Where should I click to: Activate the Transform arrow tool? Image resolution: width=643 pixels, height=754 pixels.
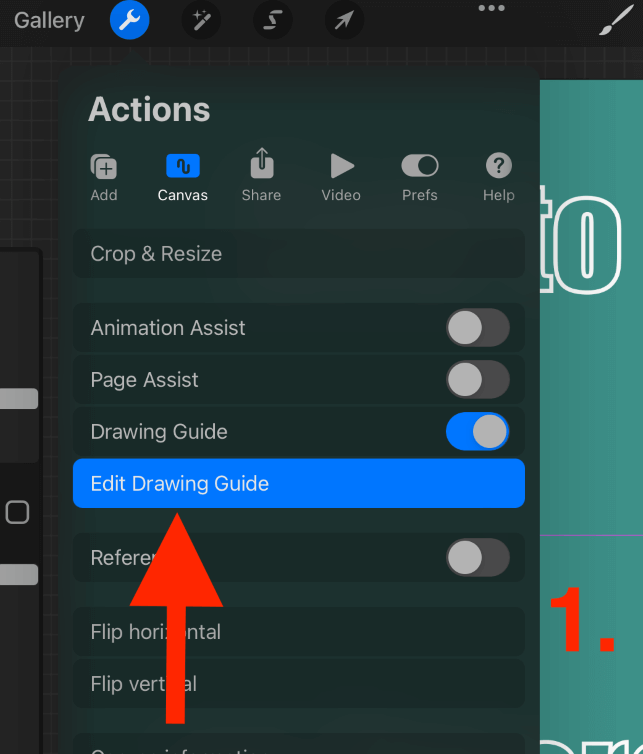pos(344,20)
